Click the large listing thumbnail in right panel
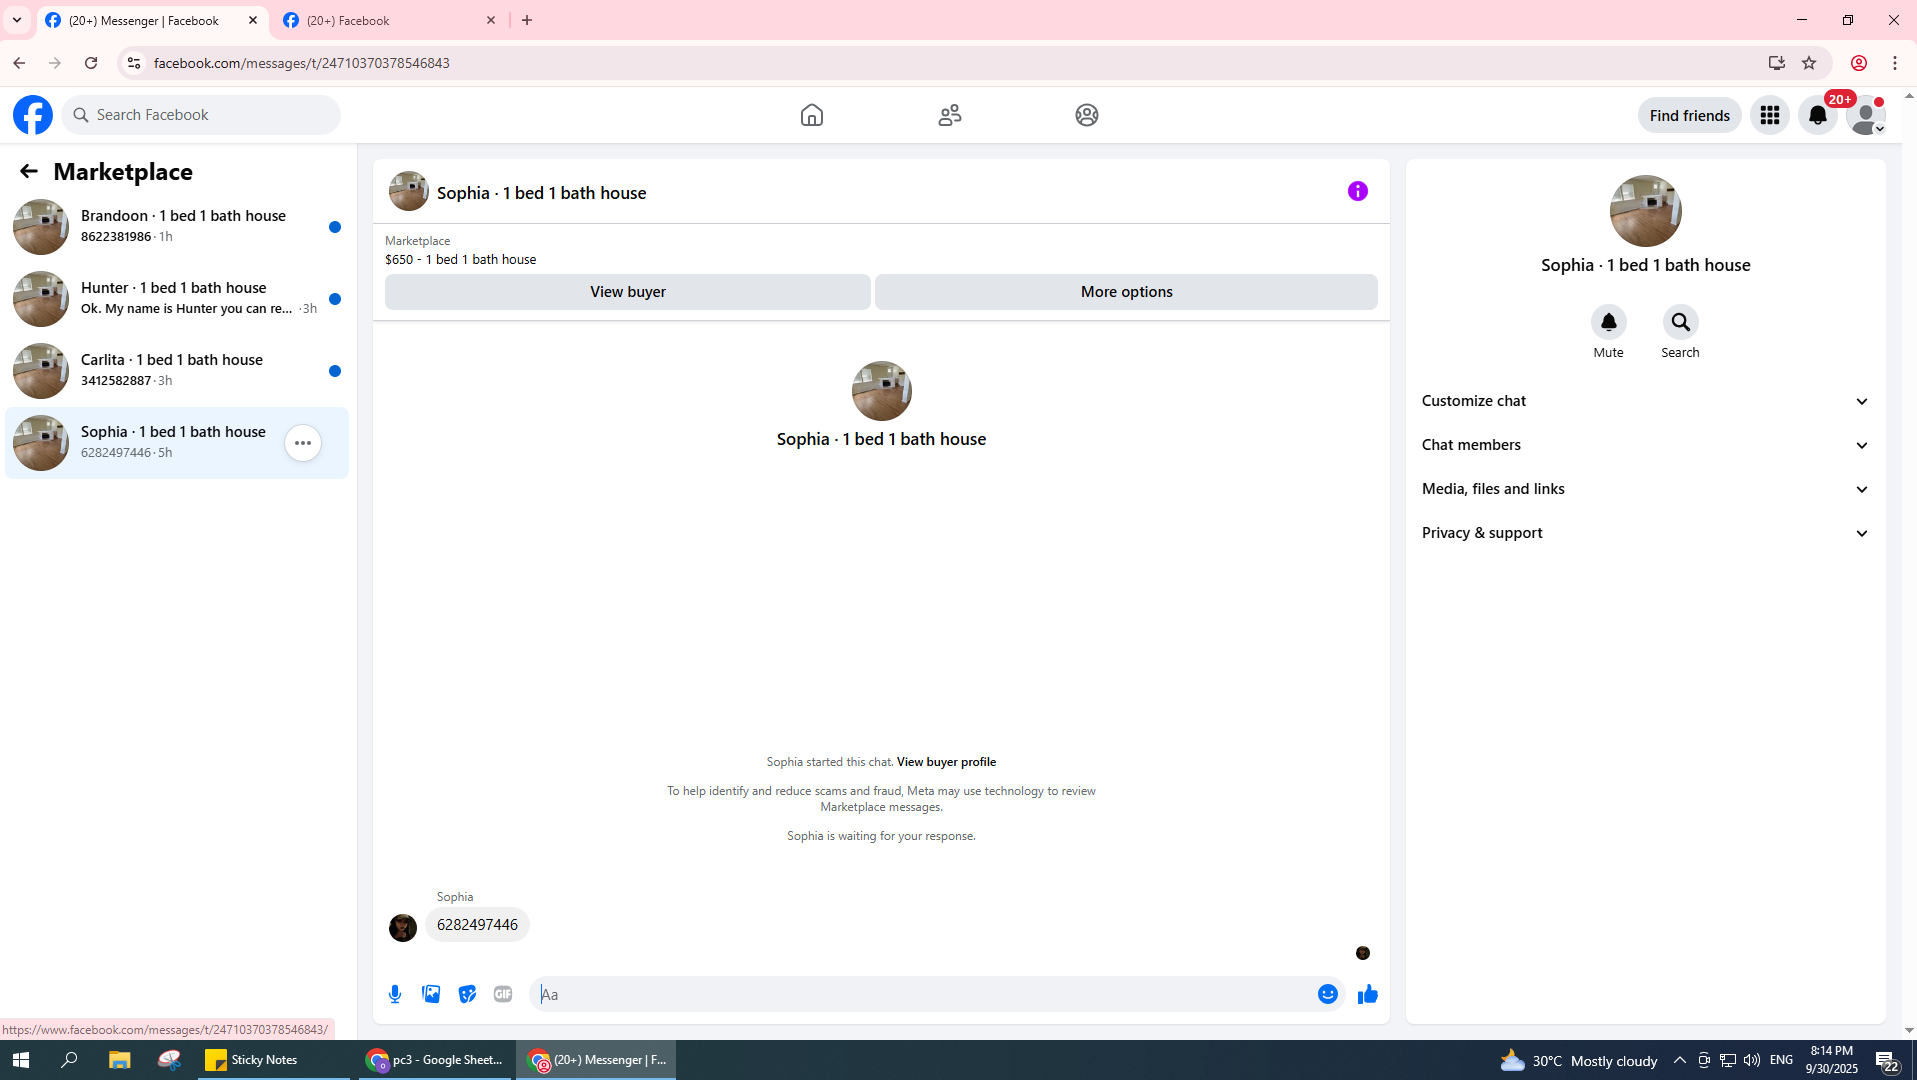Screen dimensions: 1917x1080 click(1645, 211)
